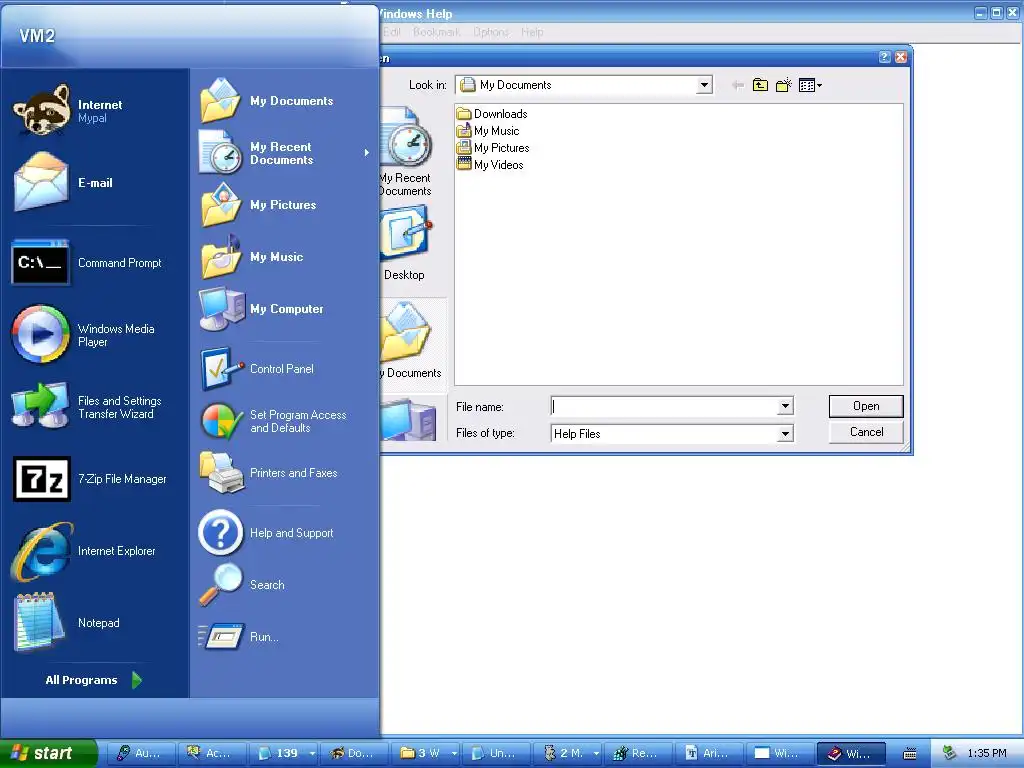Switch to Re... taskbar button

638,754
